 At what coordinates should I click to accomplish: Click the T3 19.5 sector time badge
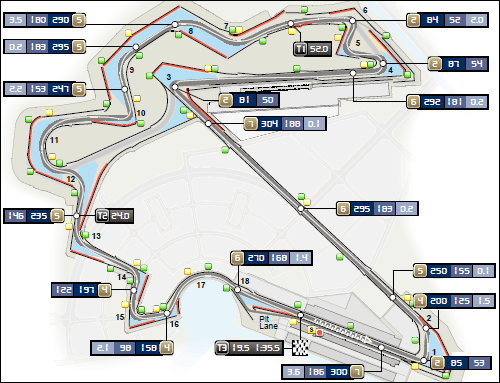point(249,348)
